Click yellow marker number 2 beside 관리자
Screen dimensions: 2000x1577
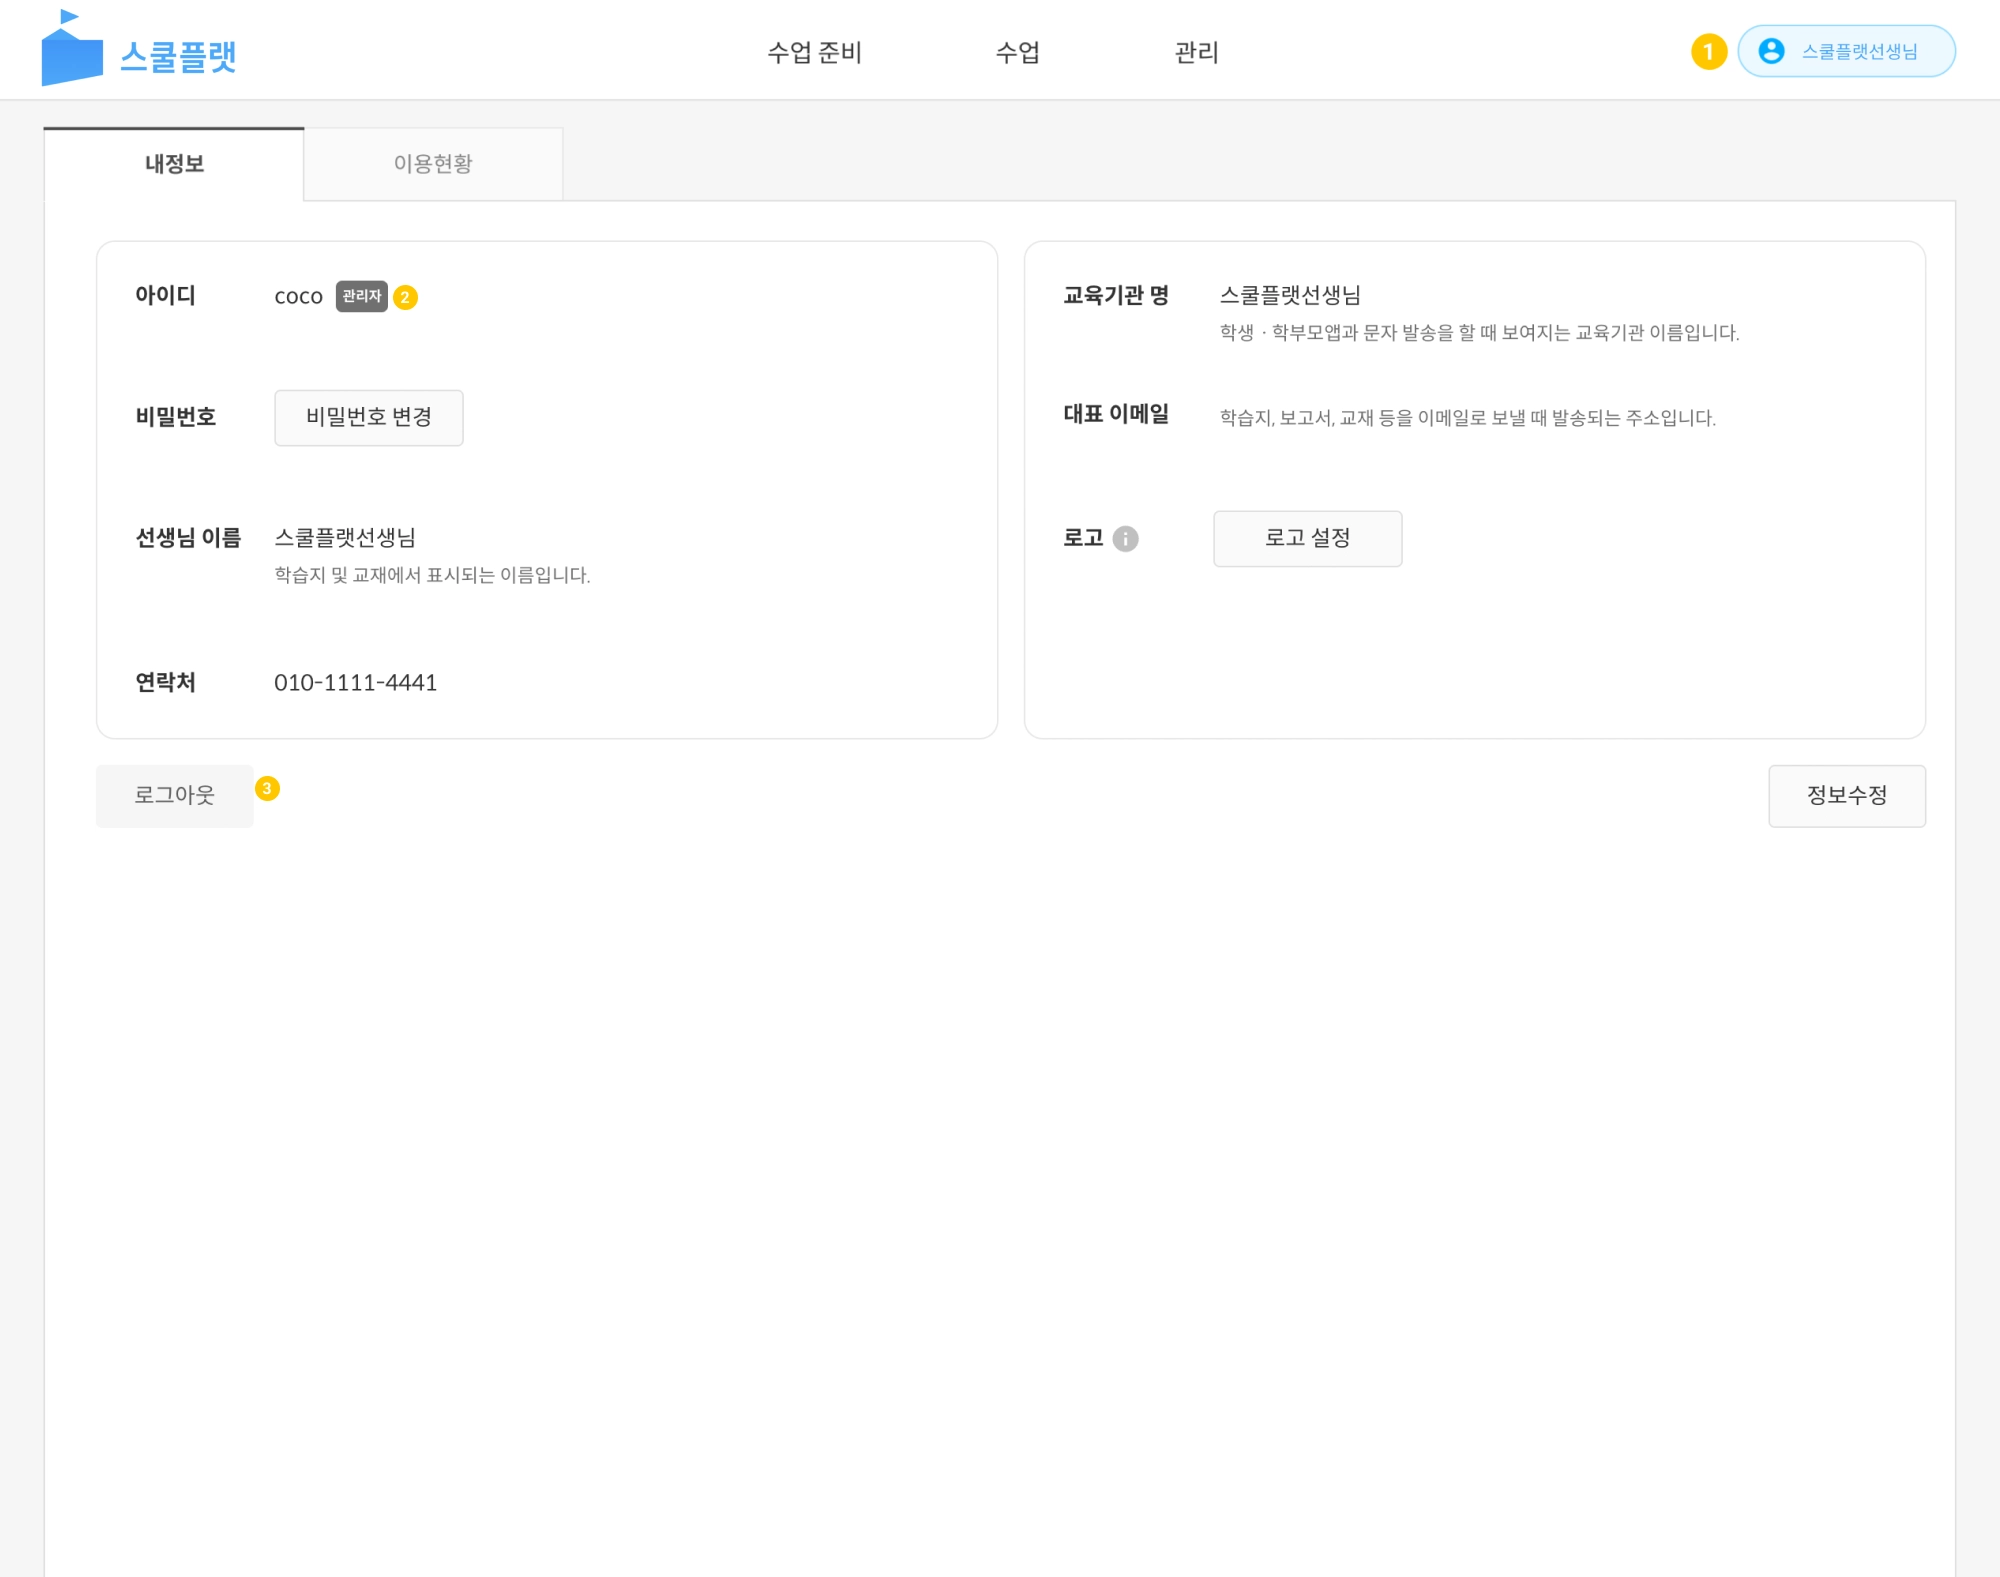pos(405,297)
